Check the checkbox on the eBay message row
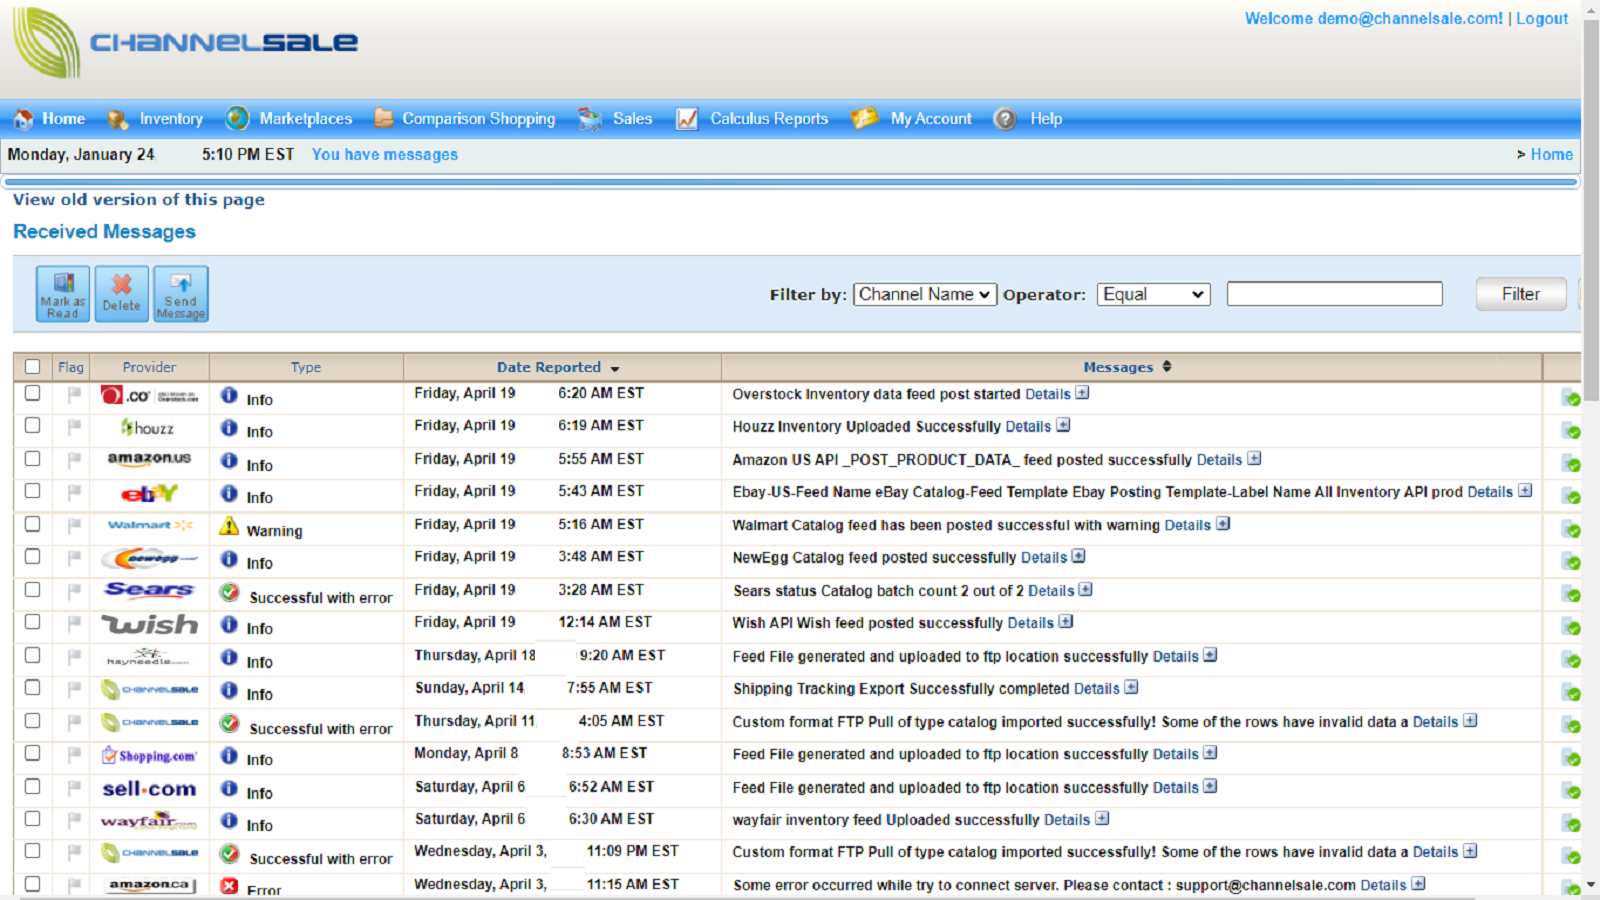 31,490
